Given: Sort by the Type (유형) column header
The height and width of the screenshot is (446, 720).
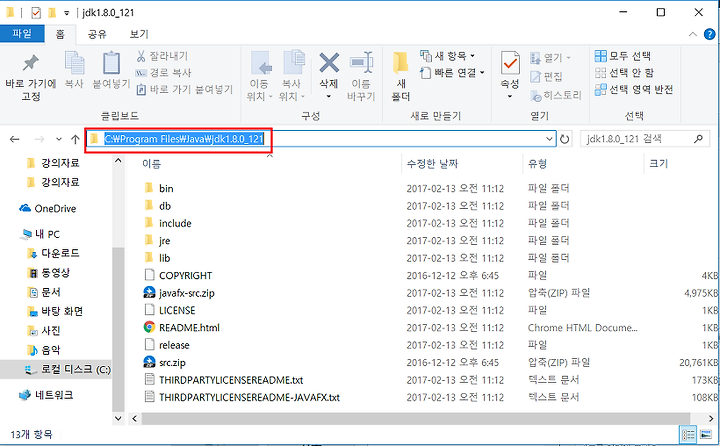Looking at the screenshot, I should pos(537,164).
